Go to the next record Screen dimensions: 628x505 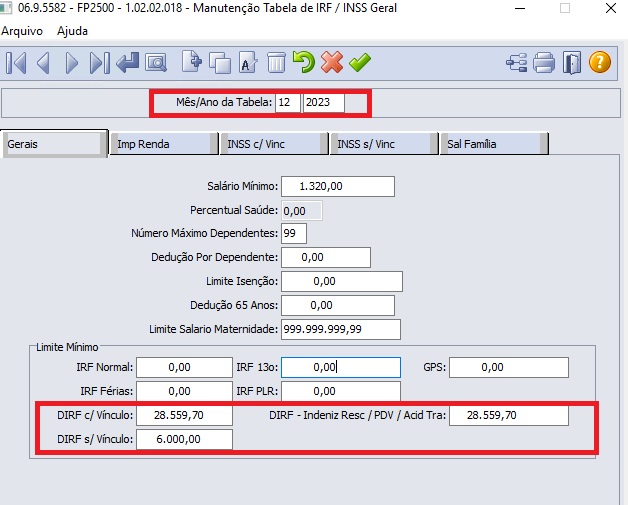[x=71, y=63]
